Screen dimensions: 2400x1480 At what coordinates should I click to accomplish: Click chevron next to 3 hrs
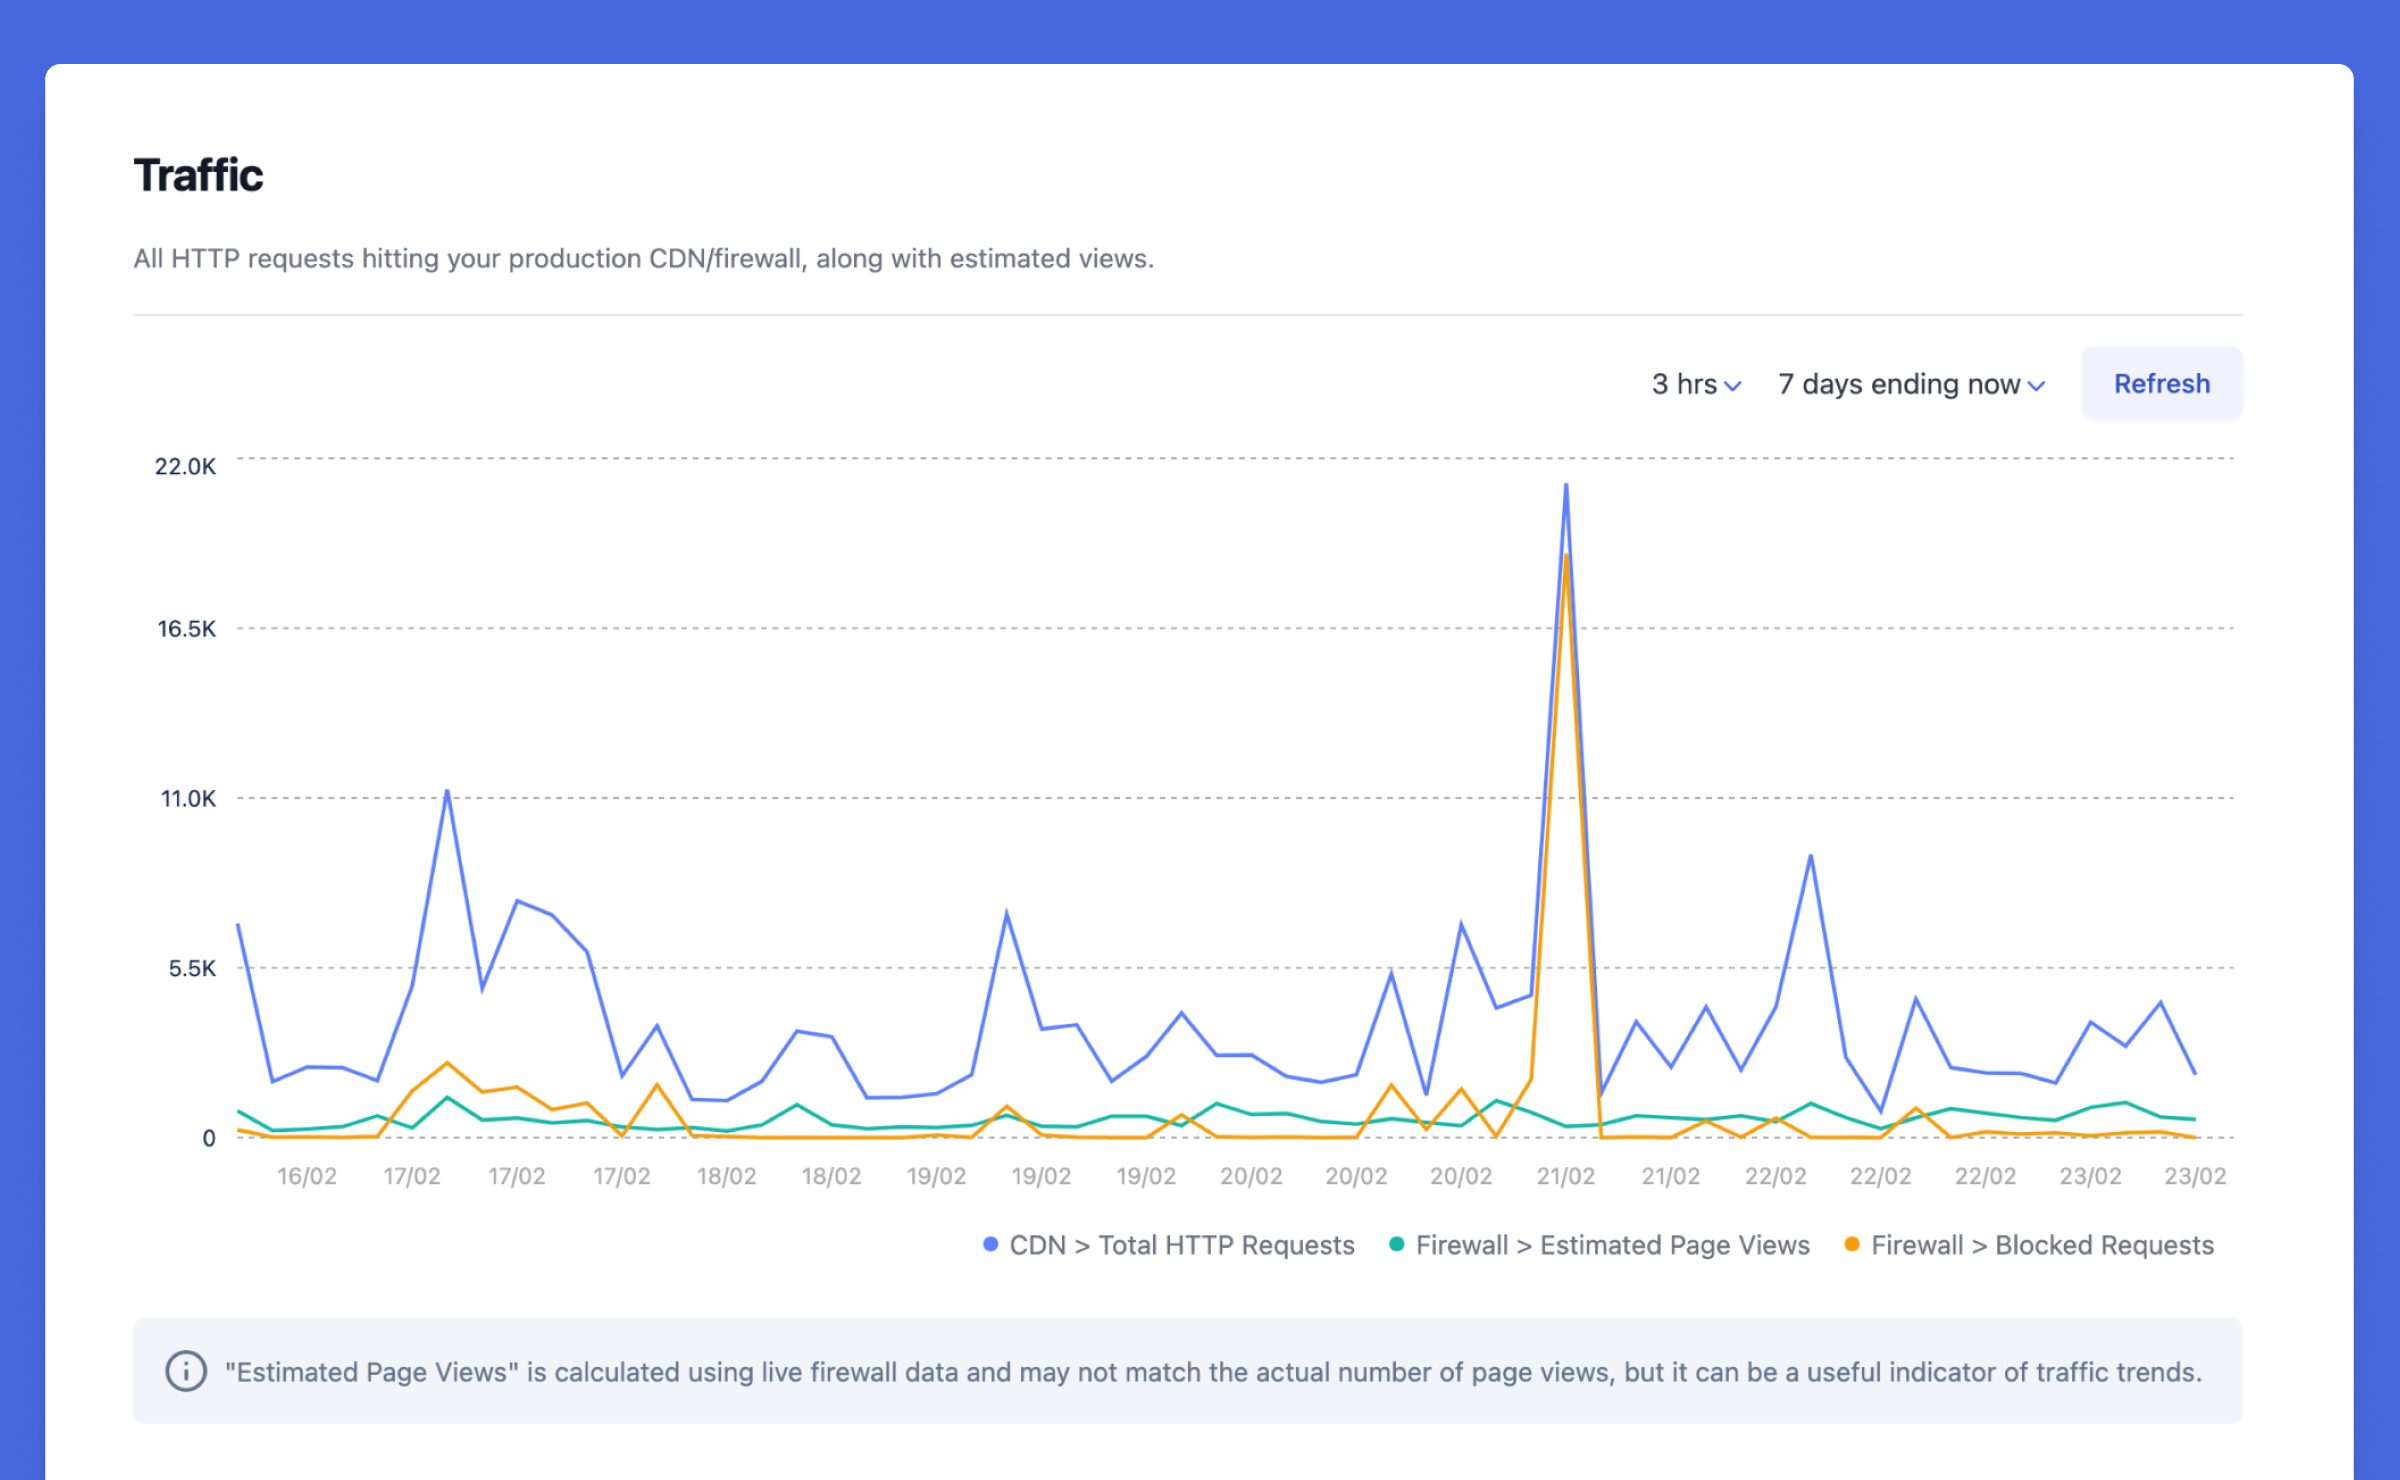[1733, 386]
